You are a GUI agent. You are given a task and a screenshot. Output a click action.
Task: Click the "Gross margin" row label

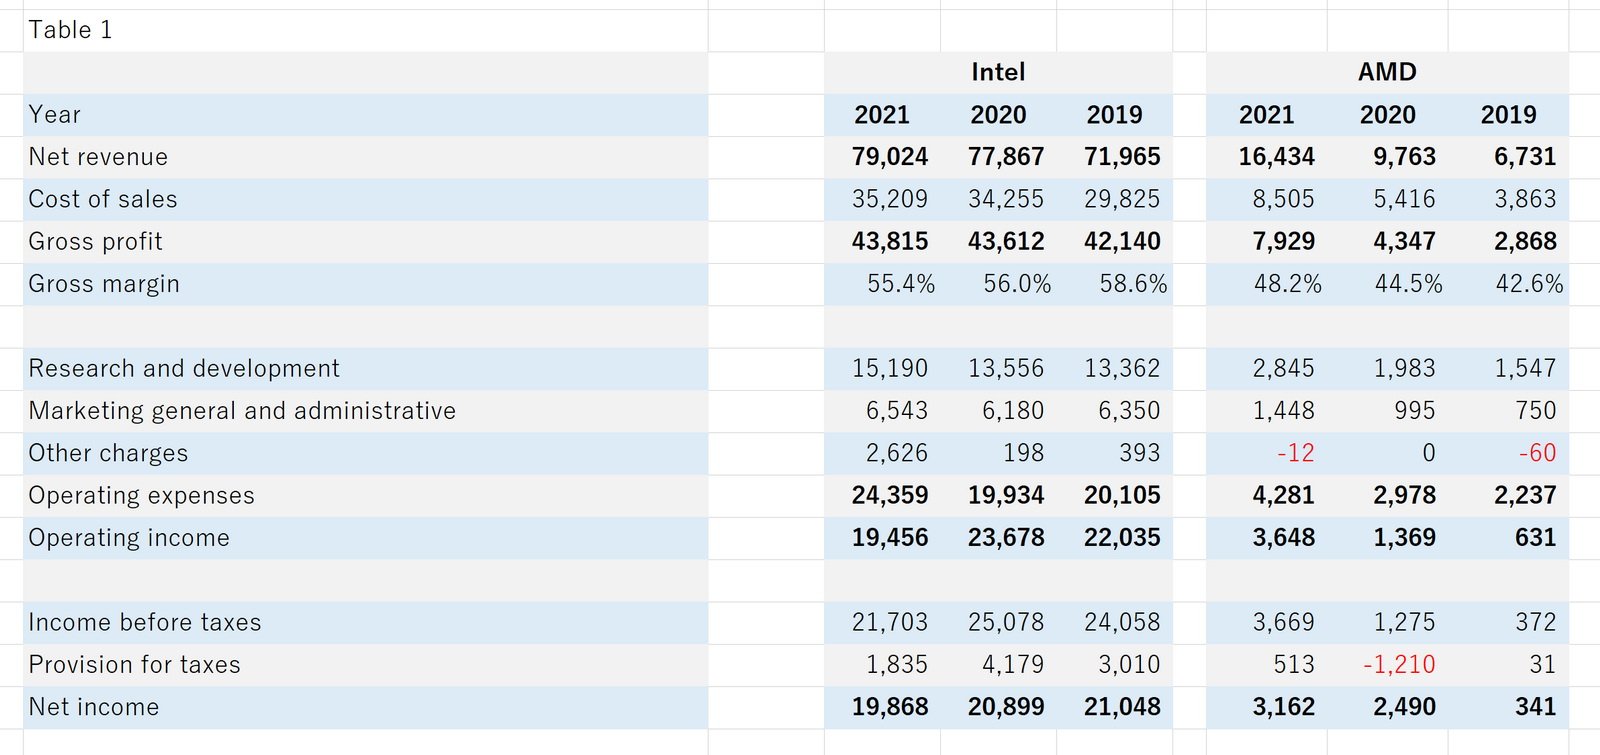pyautogui.click(x=104, y=284)
